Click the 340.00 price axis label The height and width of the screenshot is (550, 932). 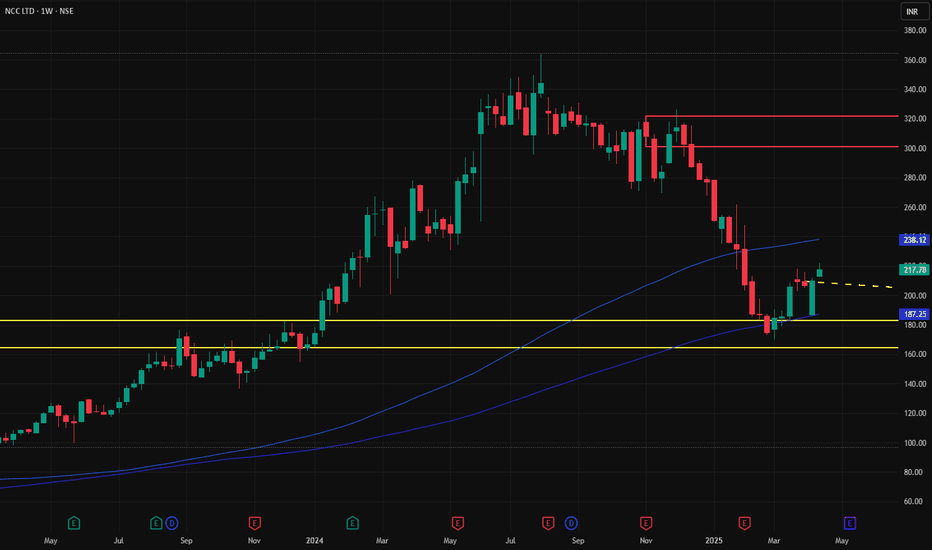click(915, 89)
